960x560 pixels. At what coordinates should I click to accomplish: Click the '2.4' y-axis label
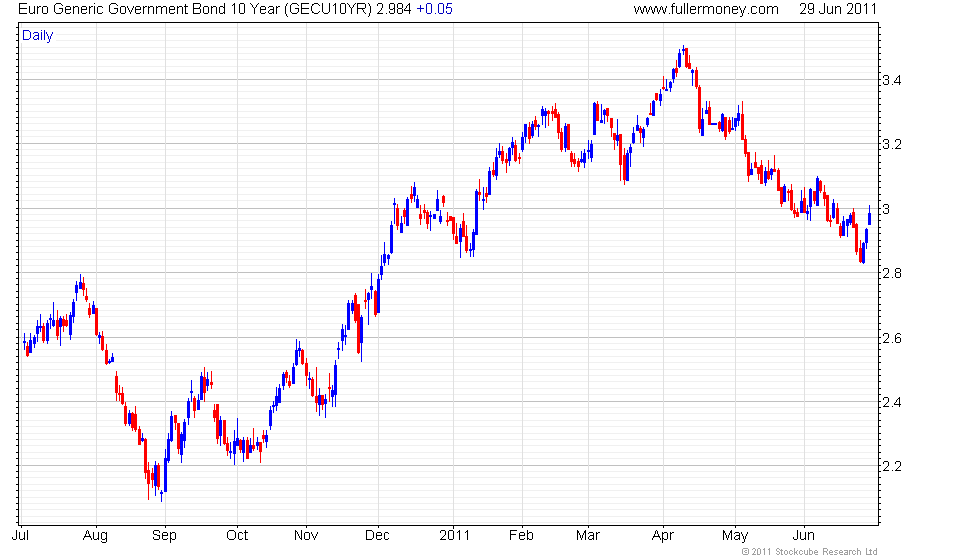891,403
